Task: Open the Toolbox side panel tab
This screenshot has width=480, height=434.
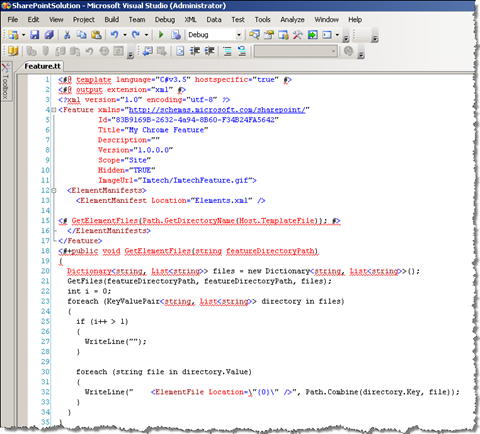Action: pos(6,82)
